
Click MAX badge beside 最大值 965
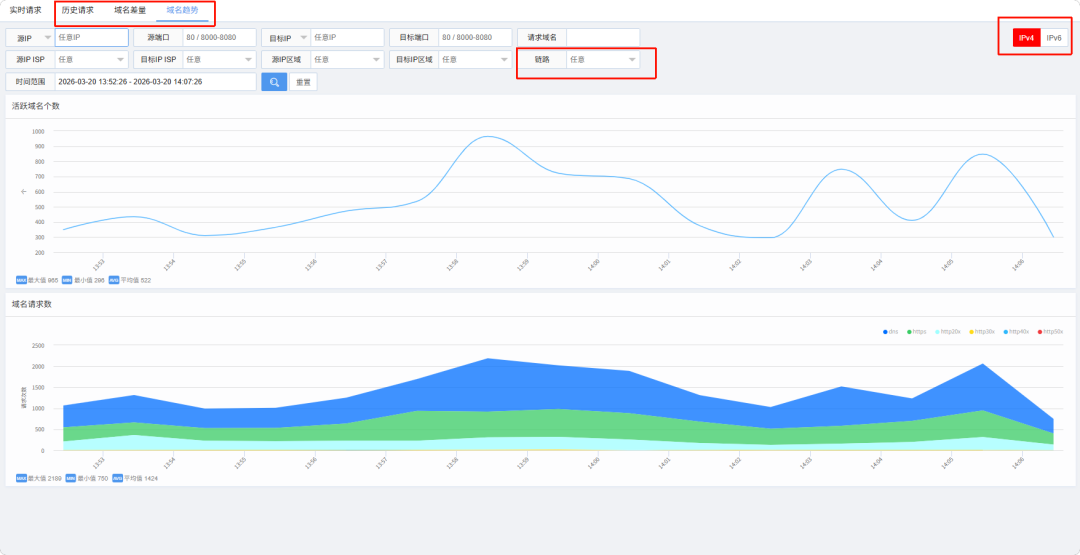pos(21,280)
